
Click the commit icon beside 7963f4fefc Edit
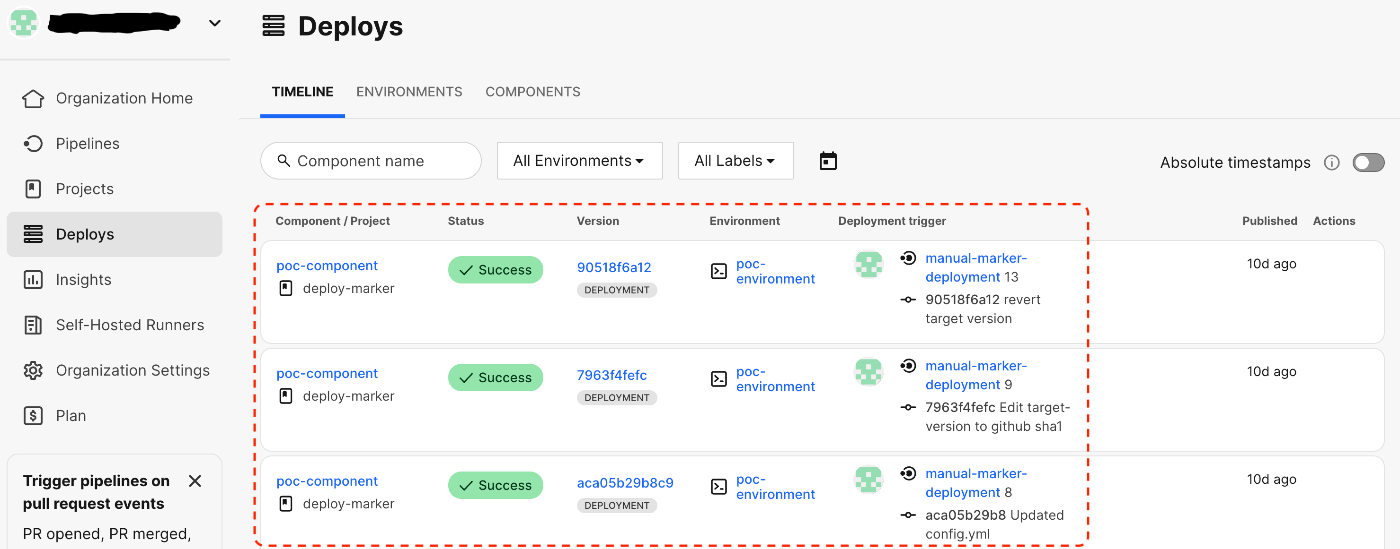908,408
